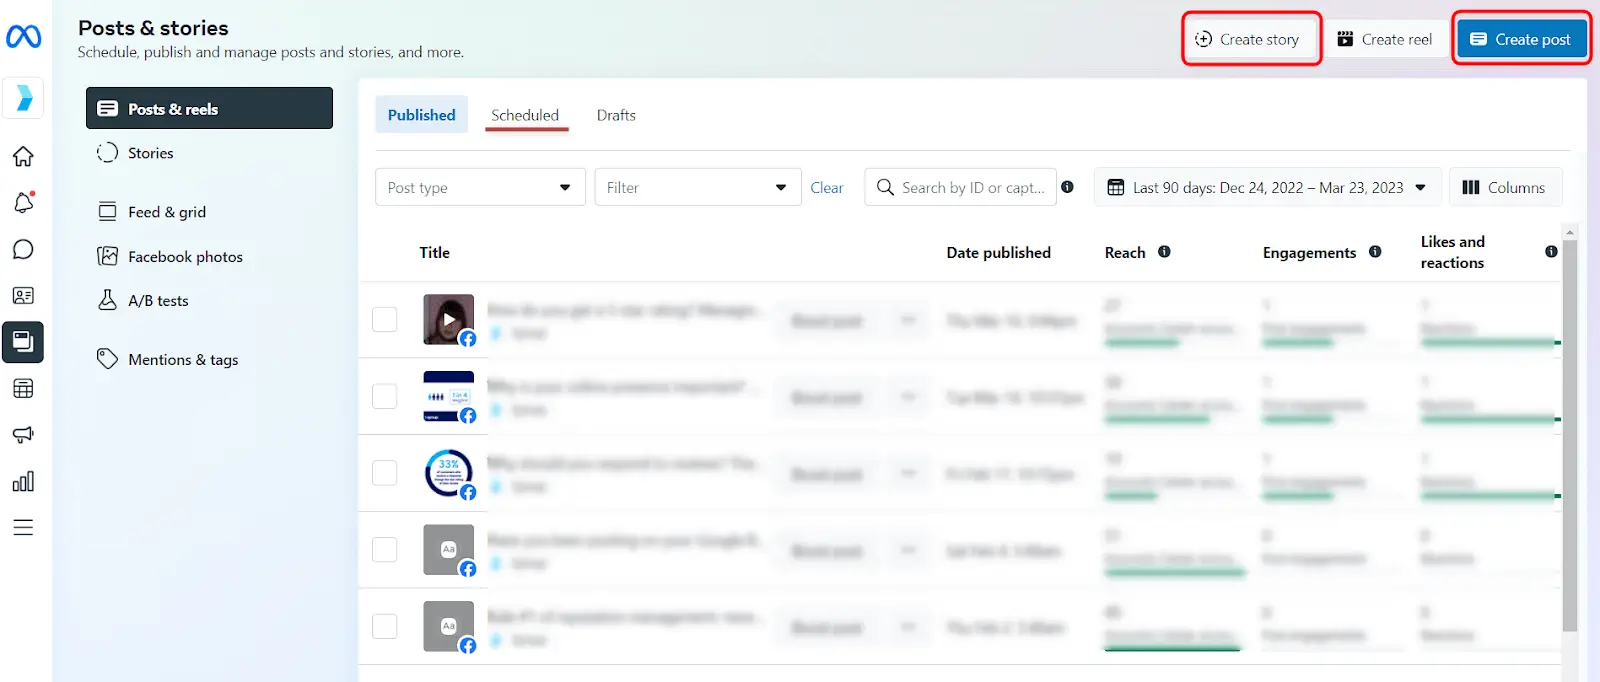1600x682 pixels.
Task: Select checkbox for the 33% chart post
Action: [384, 473]
